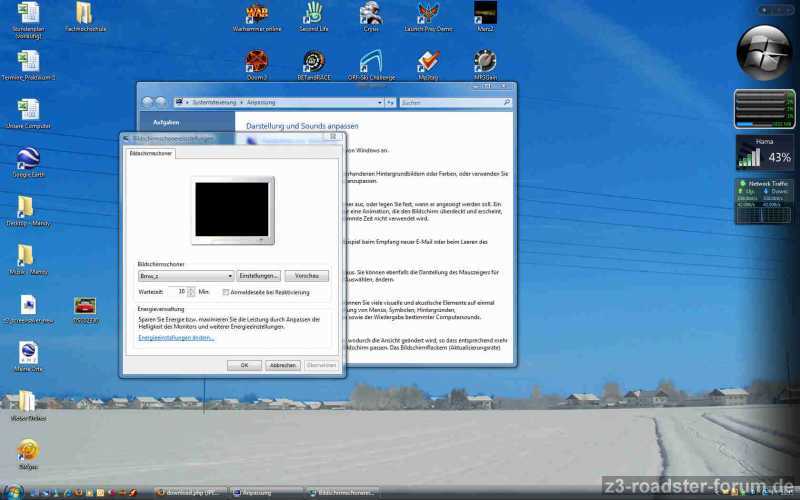Screen dimensions: 800x500
Task: Switch to the Anpassung taskbar window
Action: coord(265,493)
